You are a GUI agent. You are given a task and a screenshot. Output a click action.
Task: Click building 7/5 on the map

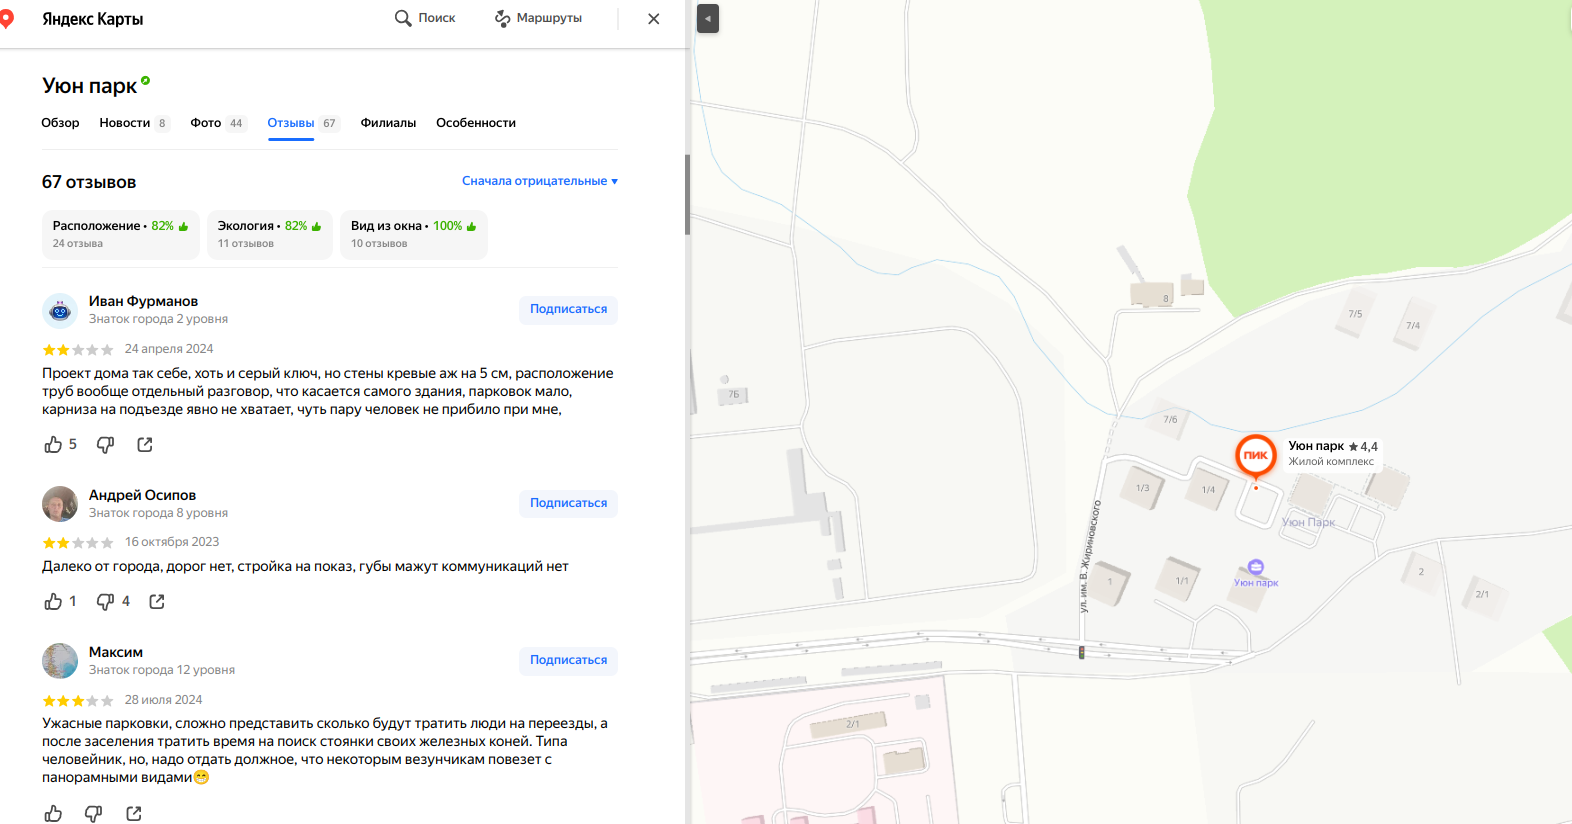tap(1355, 314)
